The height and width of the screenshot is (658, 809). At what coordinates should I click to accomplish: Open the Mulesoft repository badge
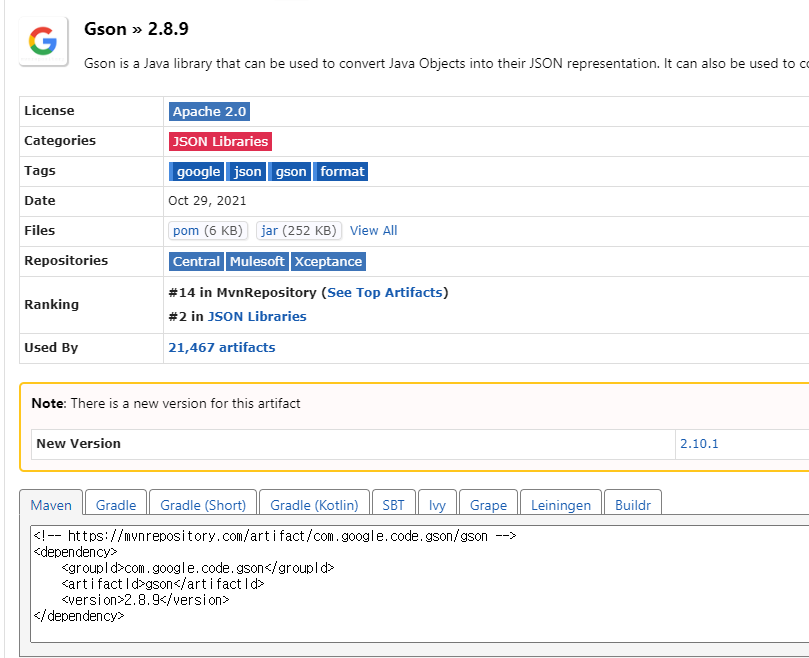[x=257, y=262]
